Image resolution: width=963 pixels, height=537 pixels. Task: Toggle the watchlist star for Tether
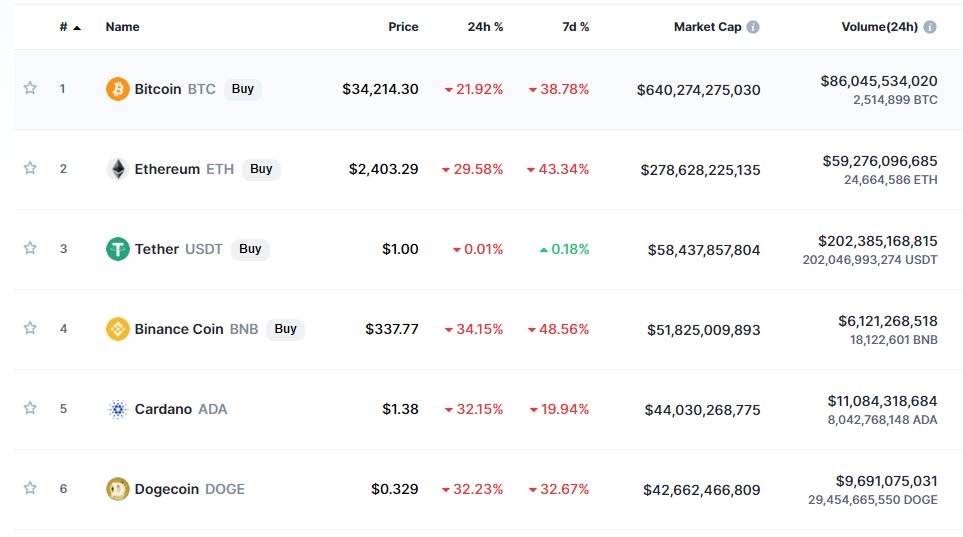tap(30, 248)
